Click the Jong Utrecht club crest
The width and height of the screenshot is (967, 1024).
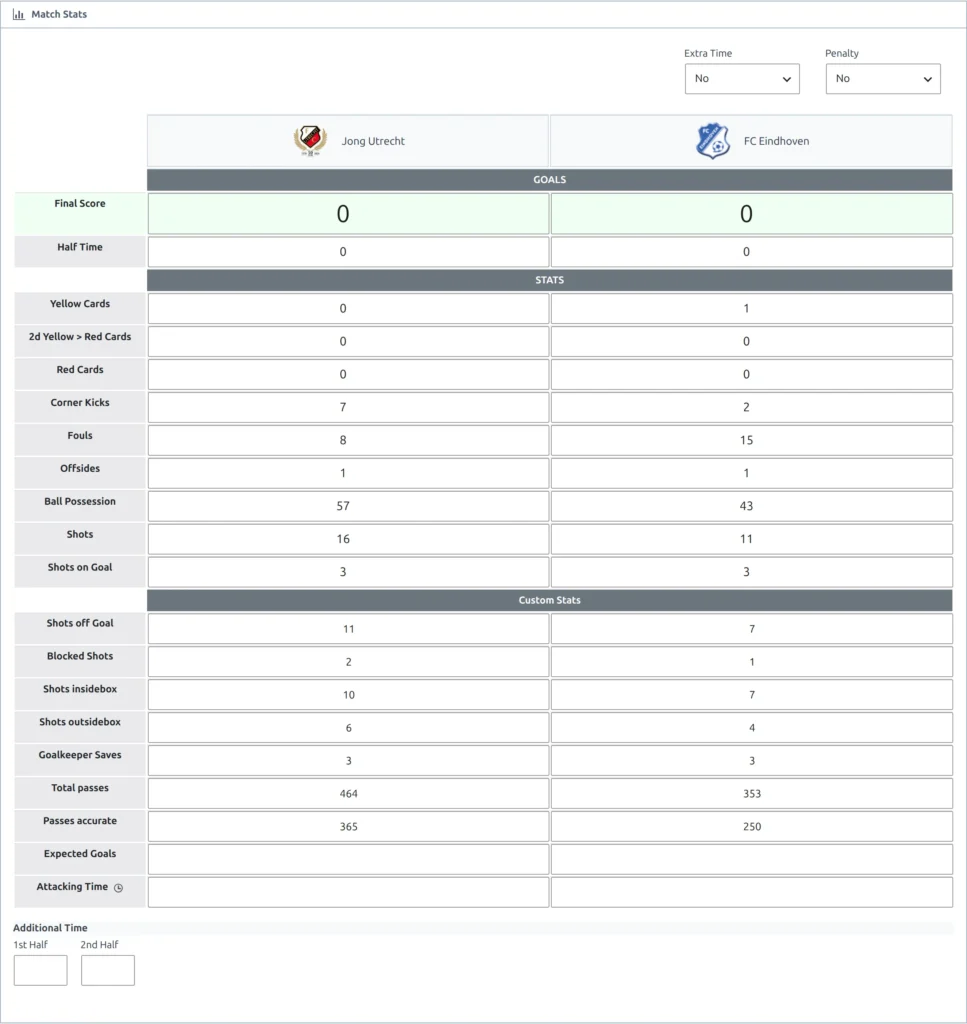[310, 140]
